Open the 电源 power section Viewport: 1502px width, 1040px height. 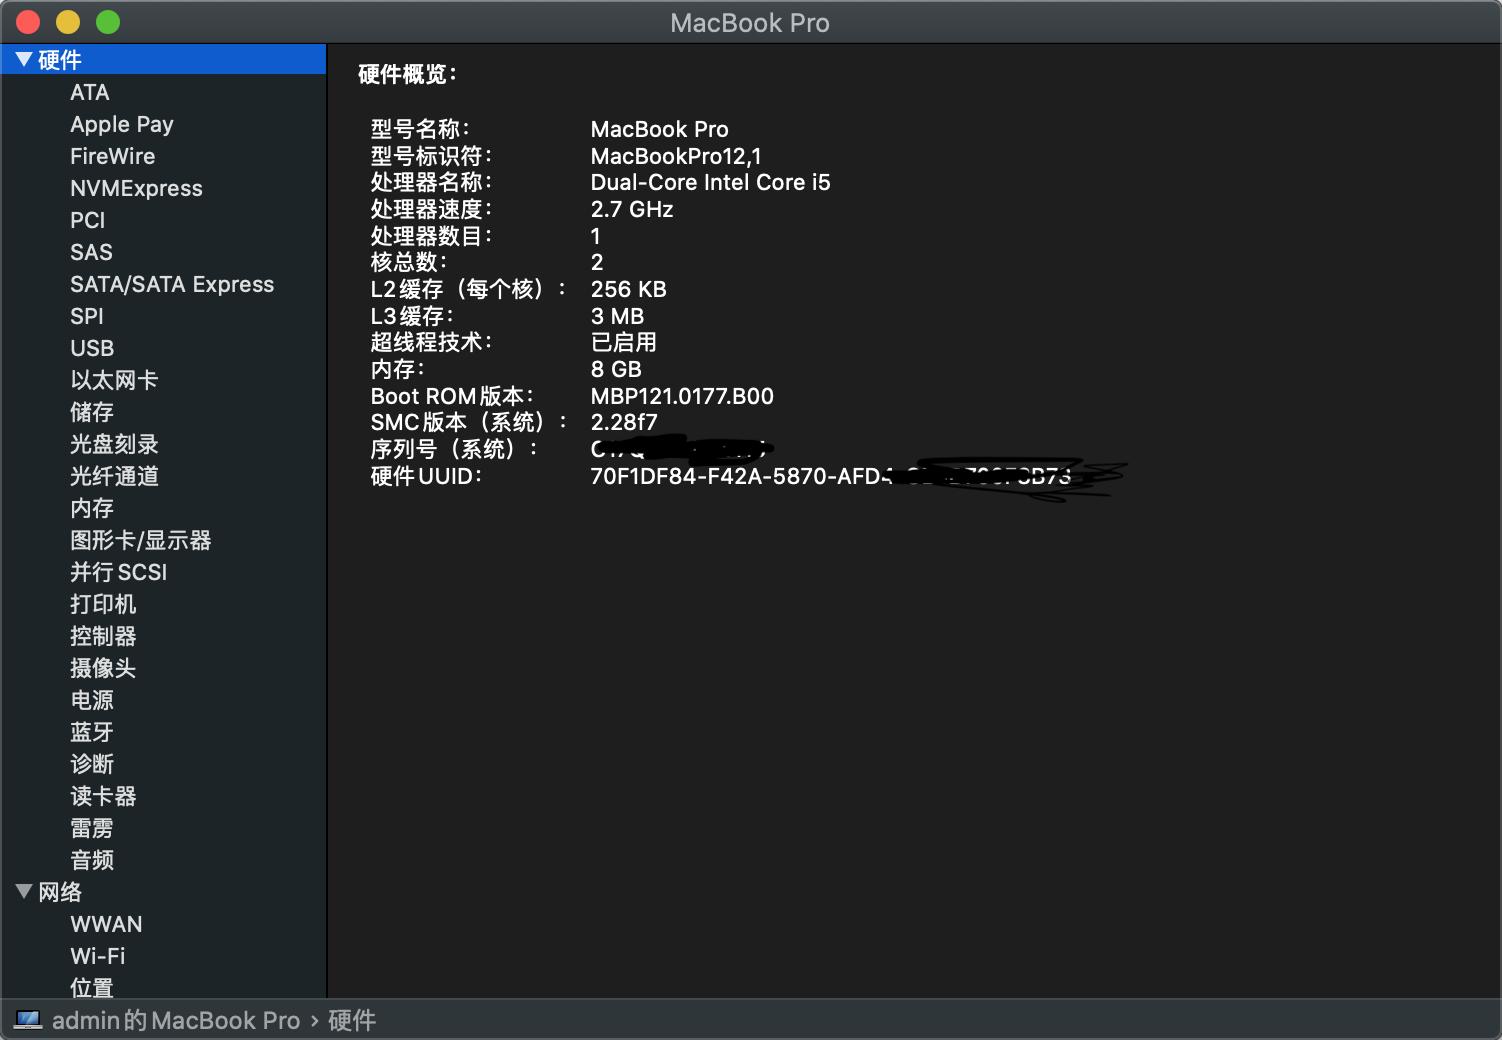coord(92,700)
